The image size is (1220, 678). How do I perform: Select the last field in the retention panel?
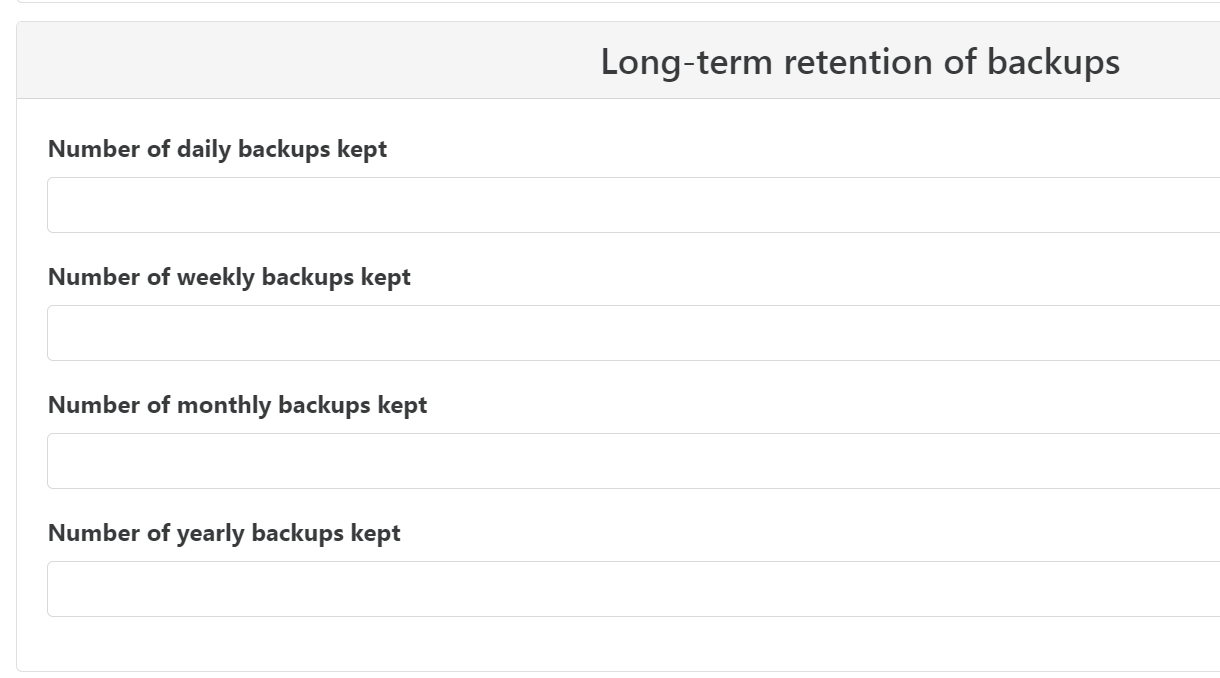[632, 589]
